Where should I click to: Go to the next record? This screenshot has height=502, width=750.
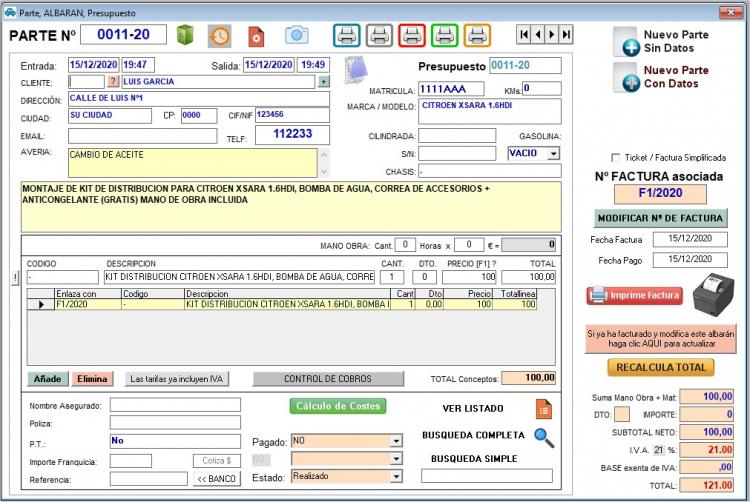pyautogui.click(x=552, y=34)
